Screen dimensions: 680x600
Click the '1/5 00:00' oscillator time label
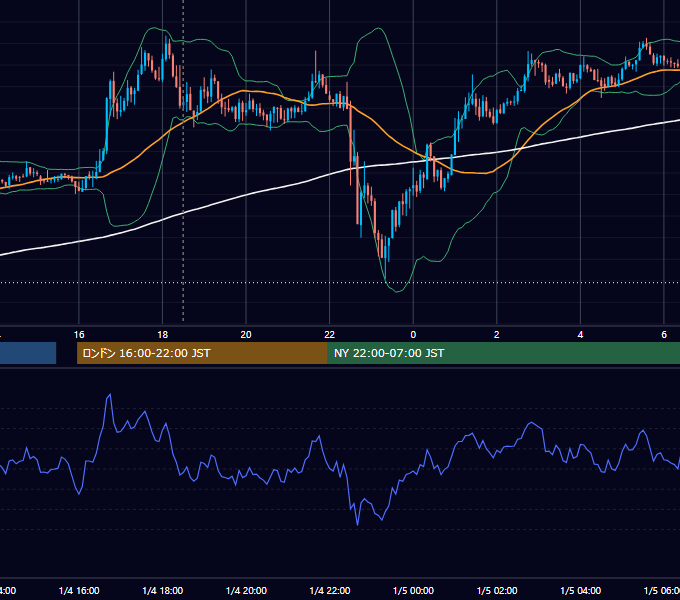(413, 591)
